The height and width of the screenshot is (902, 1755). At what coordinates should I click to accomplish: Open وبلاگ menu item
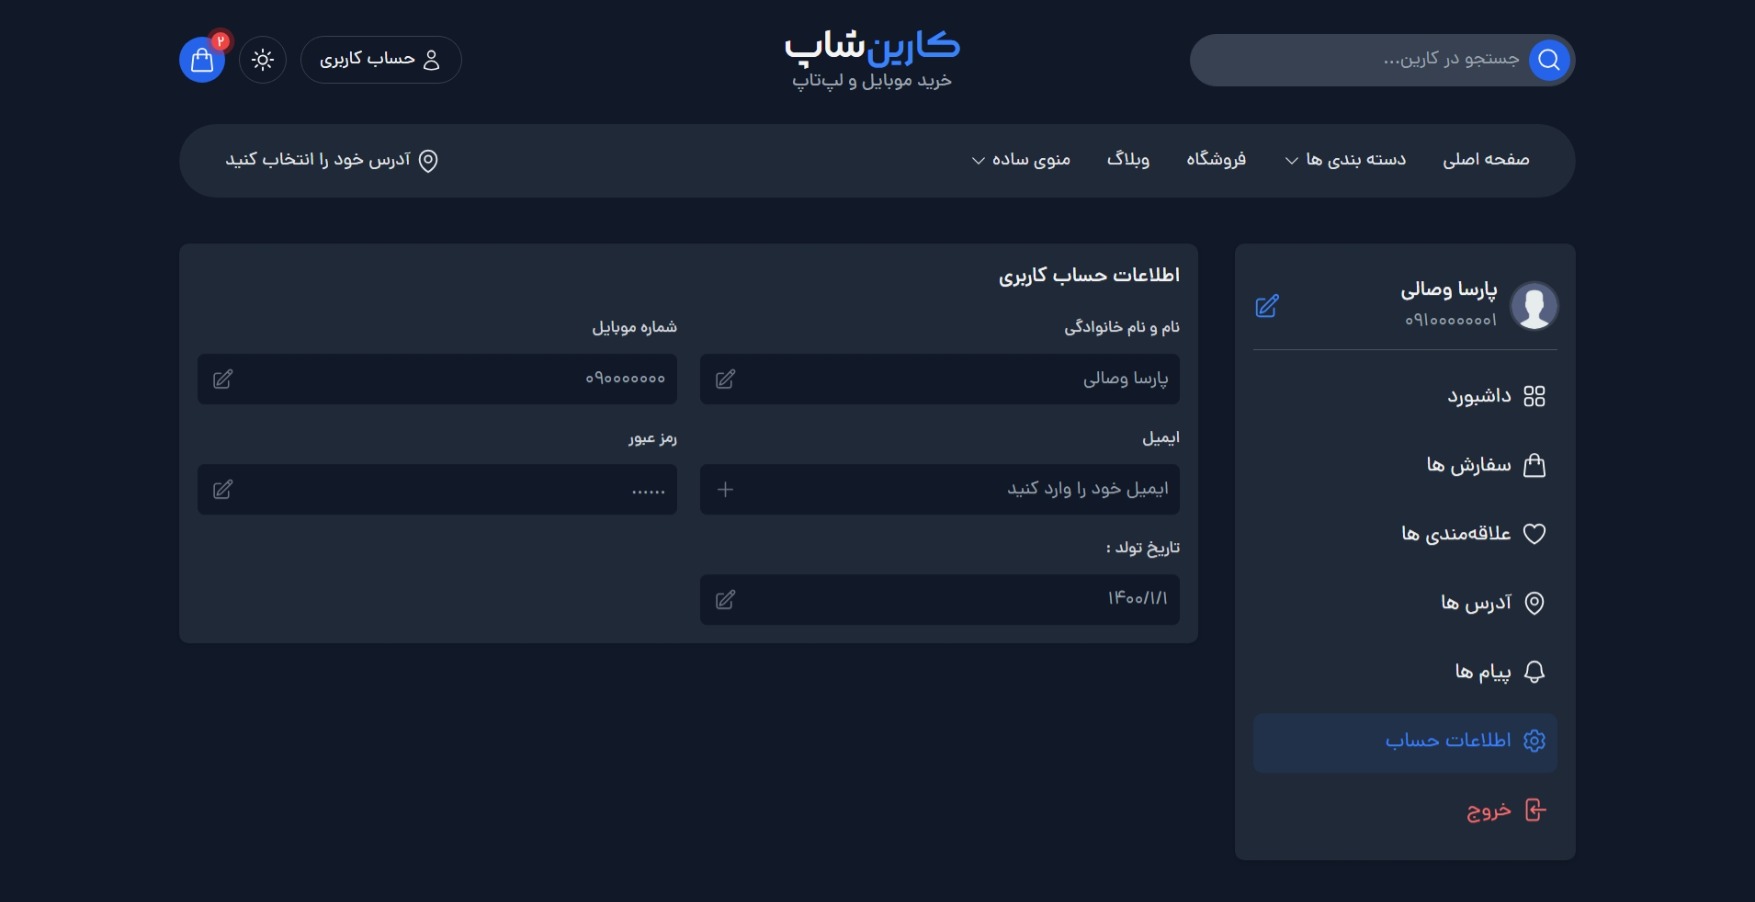[1128, 160]
